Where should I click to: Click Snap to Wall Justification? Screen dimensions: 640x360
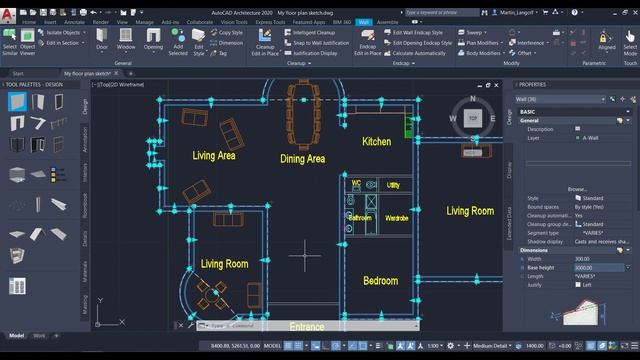[x=316, y=43]
